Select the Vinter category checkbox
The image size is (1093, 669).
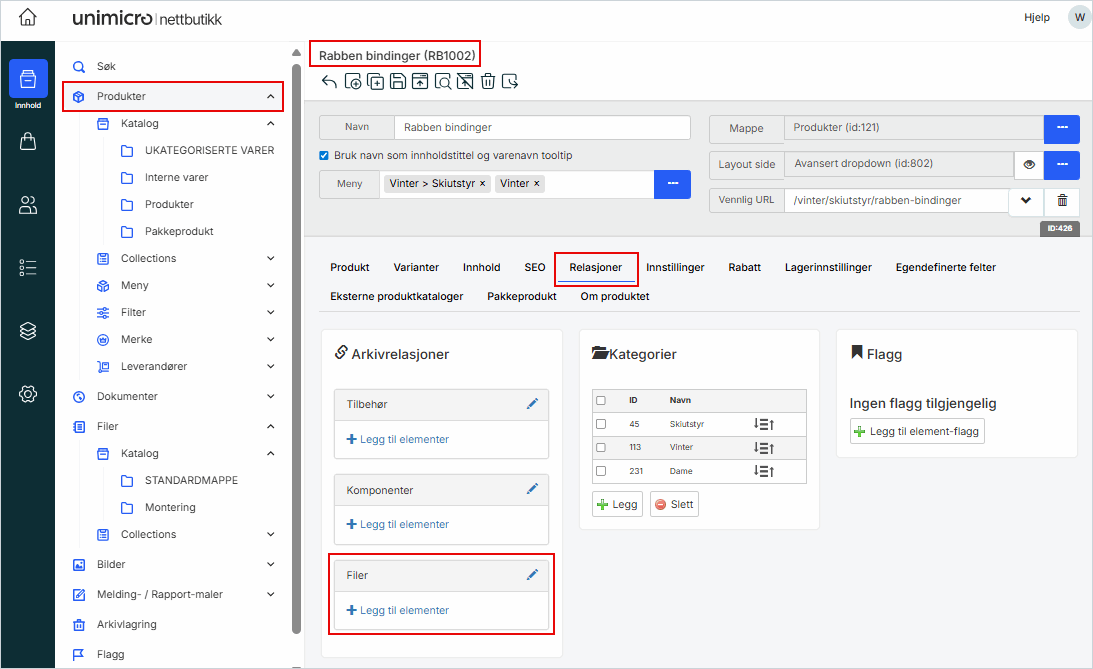[x=601, y=448]
